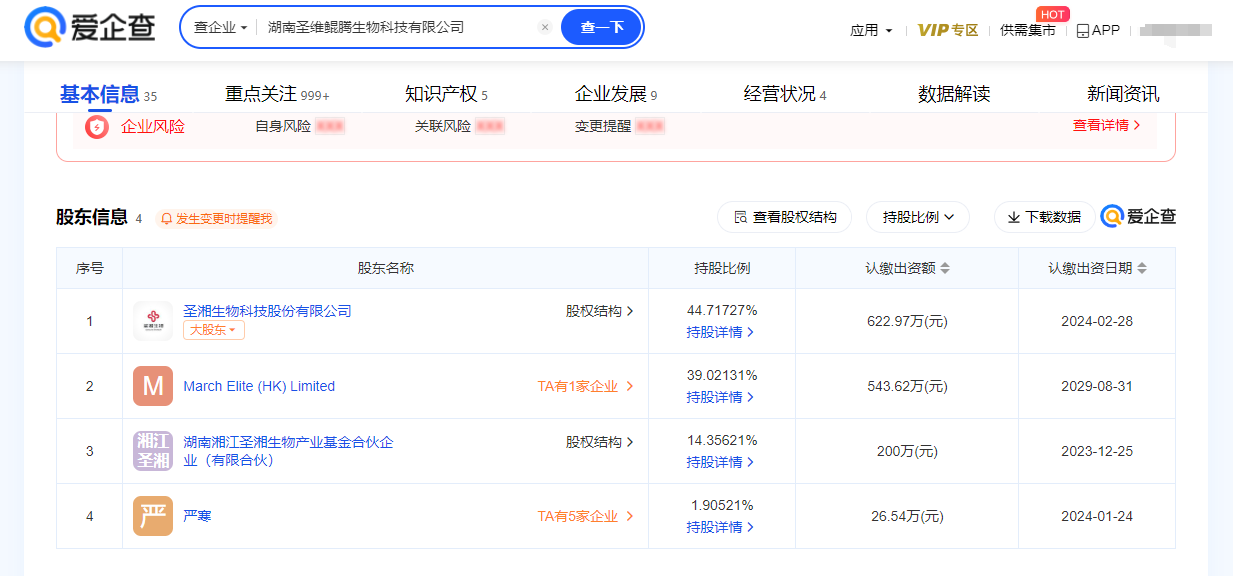
Task: Open 股权结构 for 湖南湘江圣湘 fund
Action: tap(600, 441)
